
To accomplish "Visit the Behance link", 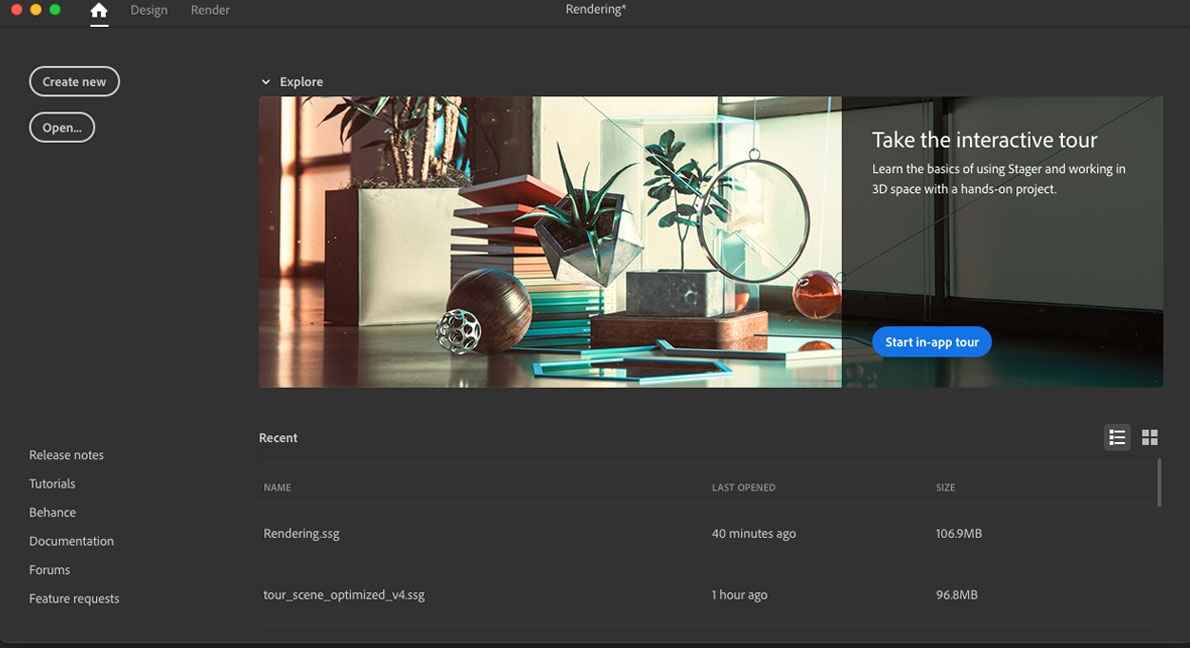I will (x=52, y=512).
